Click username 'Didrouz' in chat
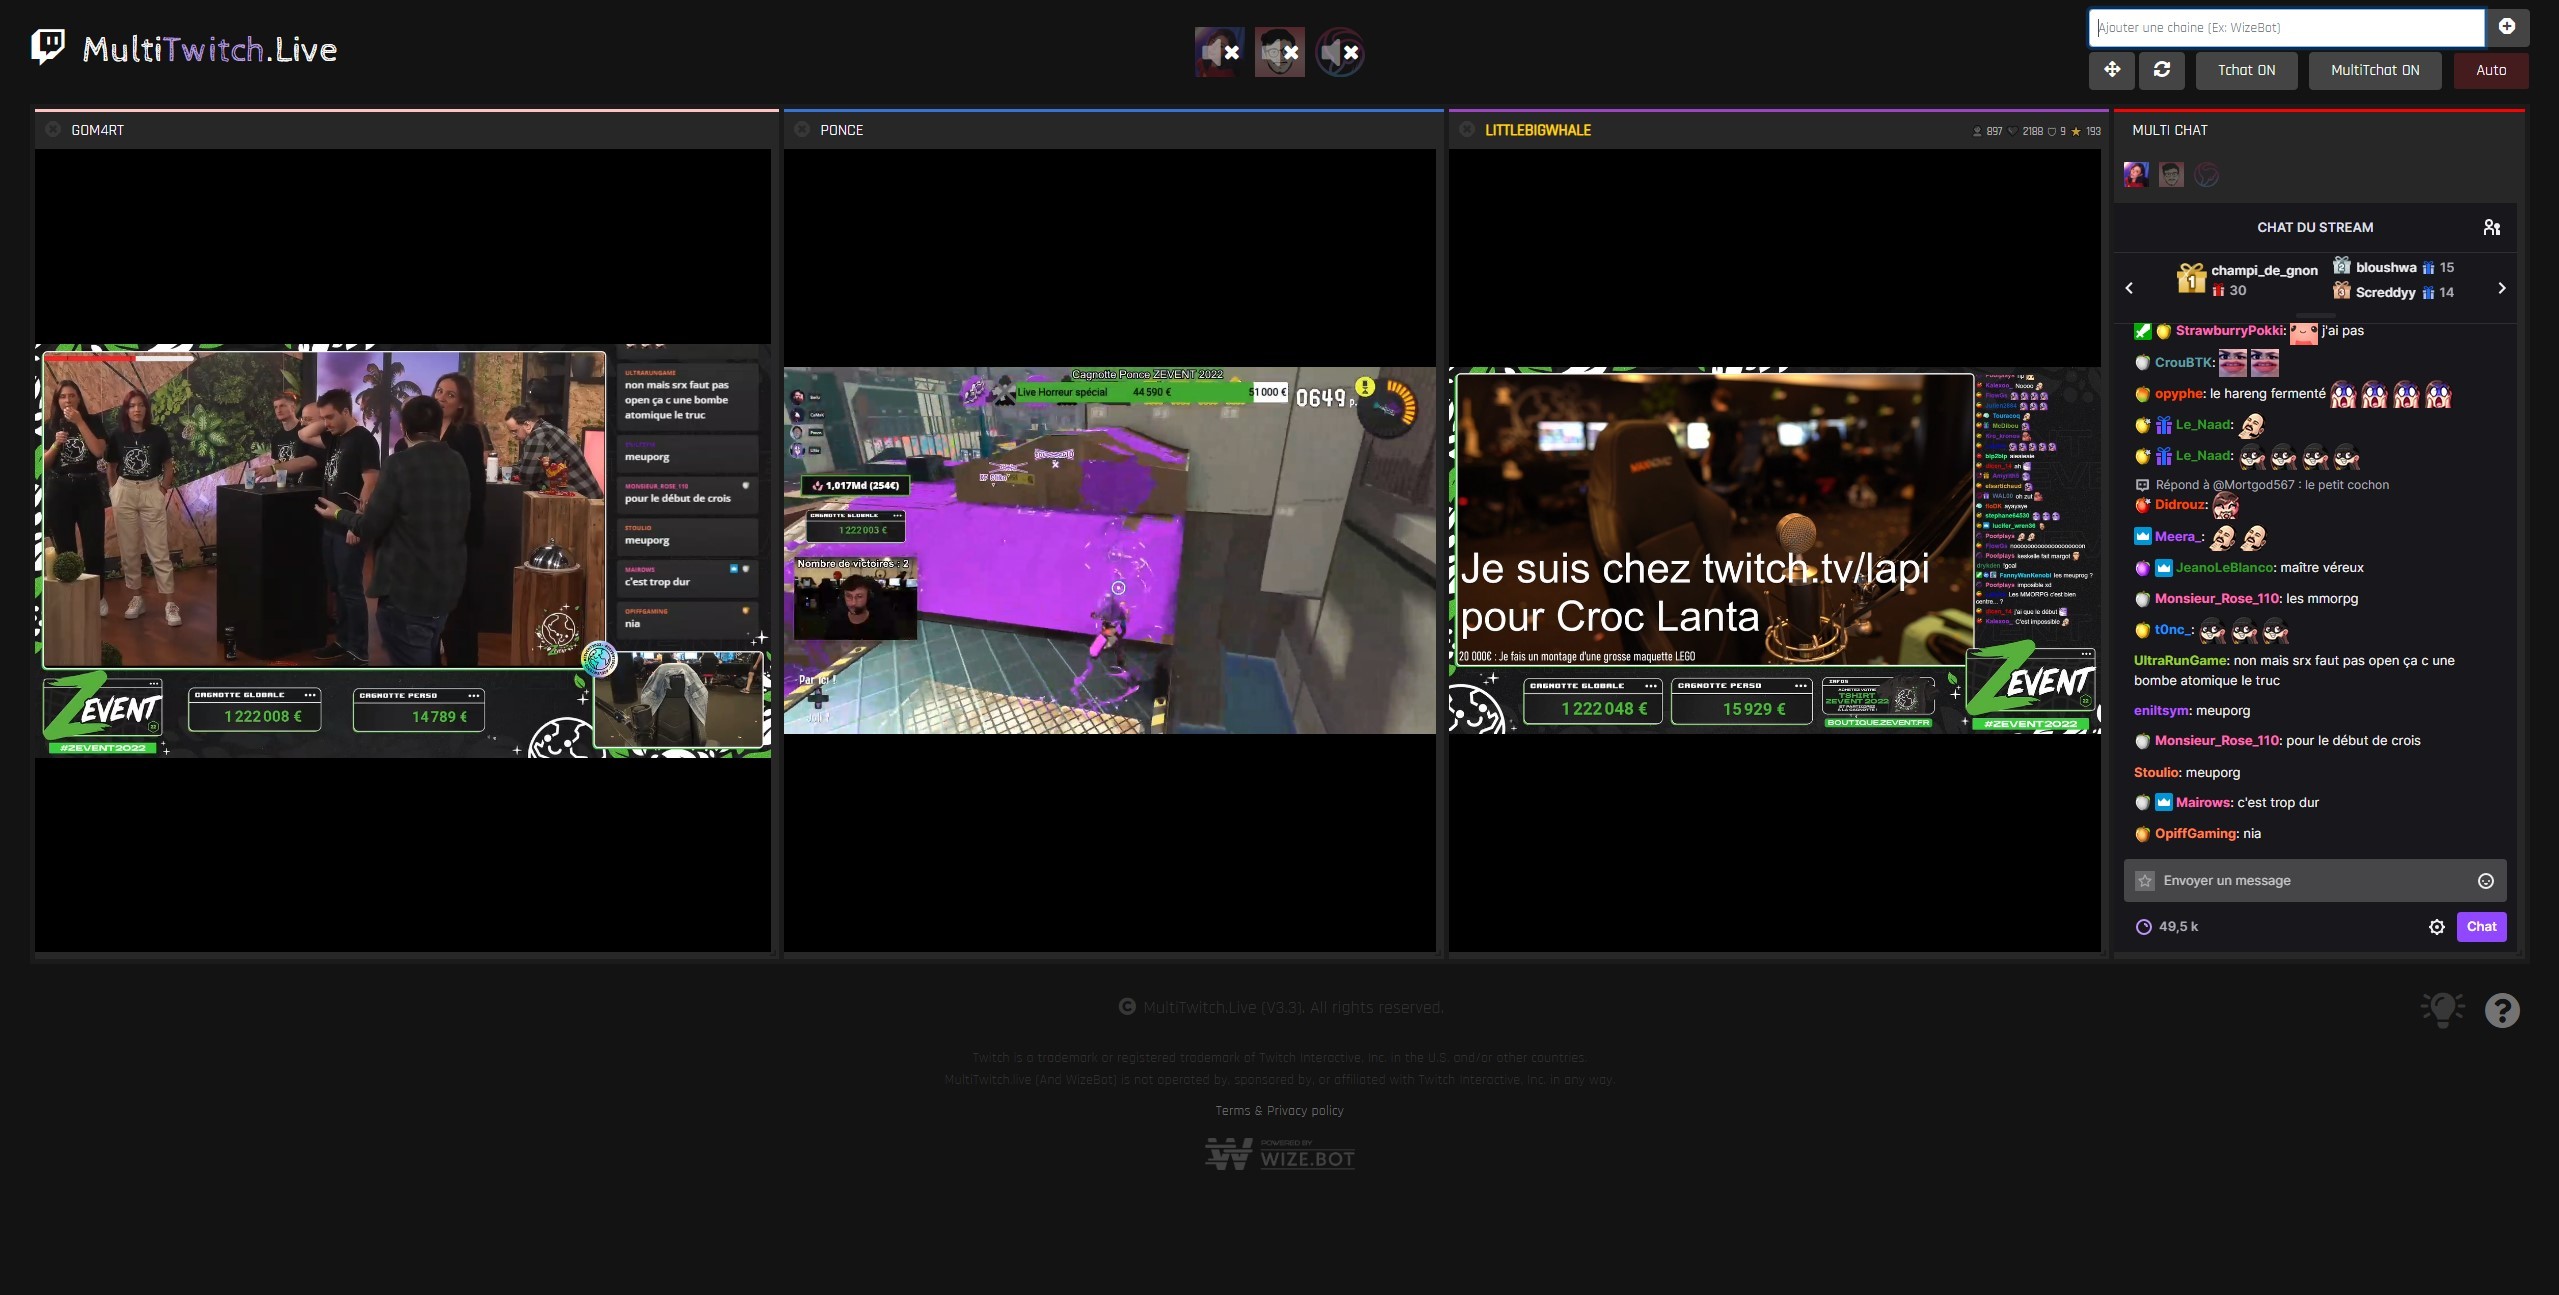Image resolution: width=2559 pixels, height=1295 pixels. coord(2181,504)
